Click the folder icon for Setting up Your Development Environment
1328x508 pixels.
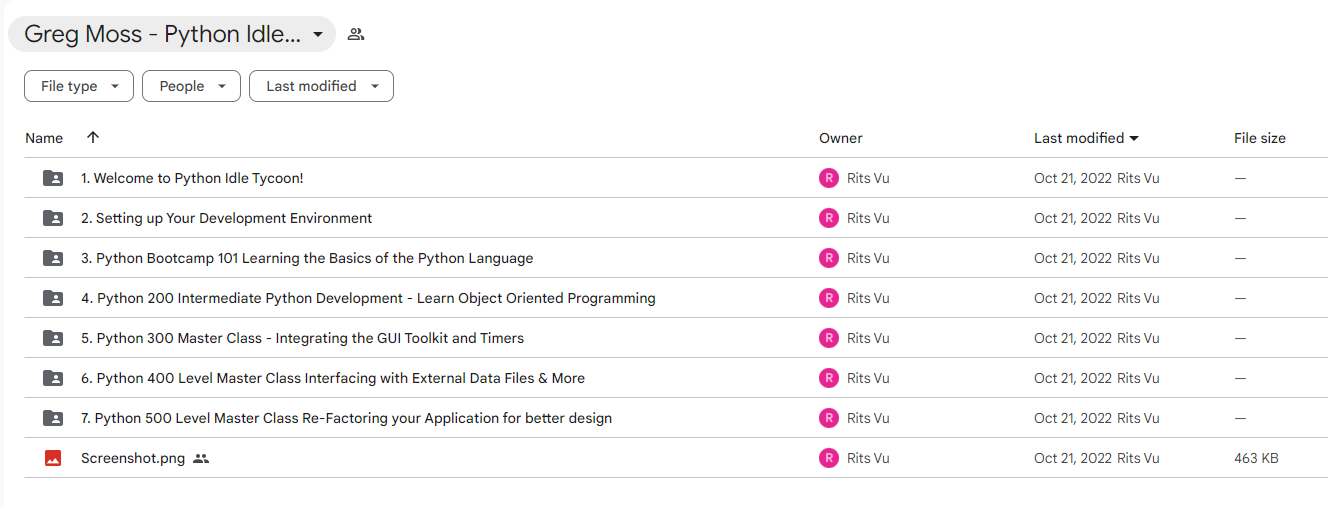53,218
